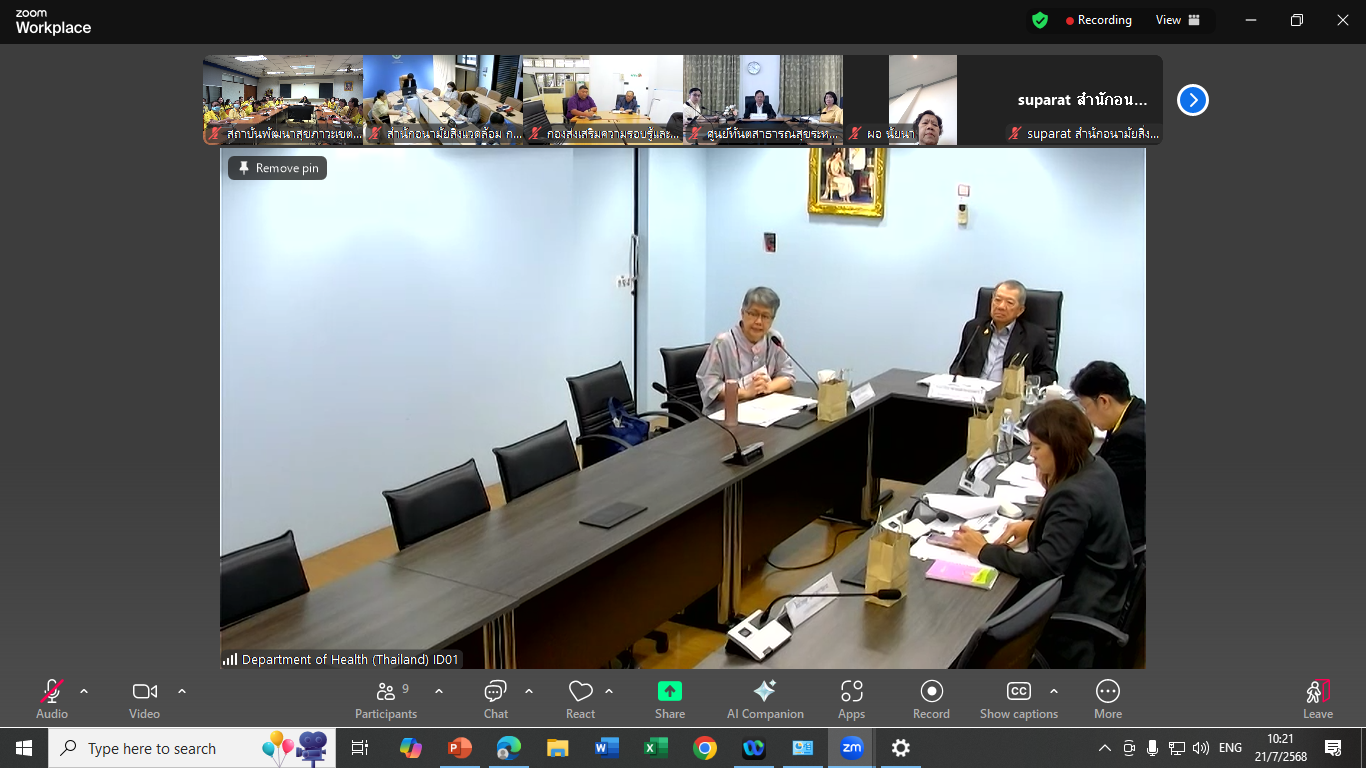
Task: Expand video options arrow next to Video
Action: [182, 691]
